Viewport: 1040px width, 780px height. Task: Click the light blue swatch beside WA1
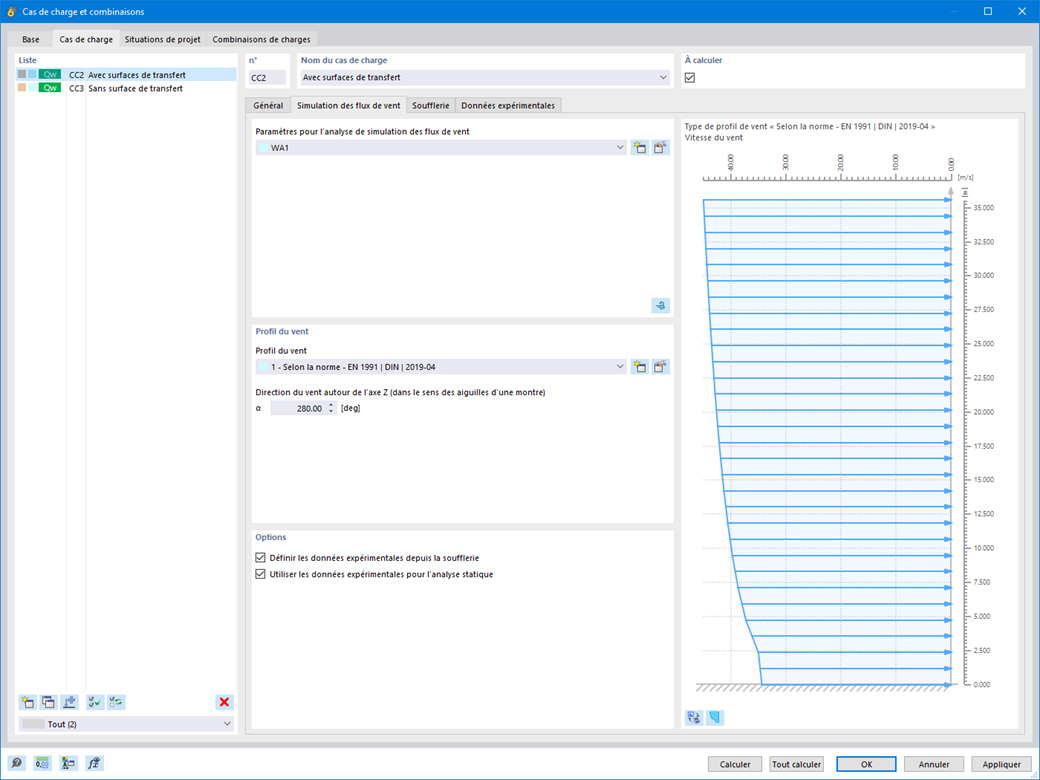[x=263, y=147]
